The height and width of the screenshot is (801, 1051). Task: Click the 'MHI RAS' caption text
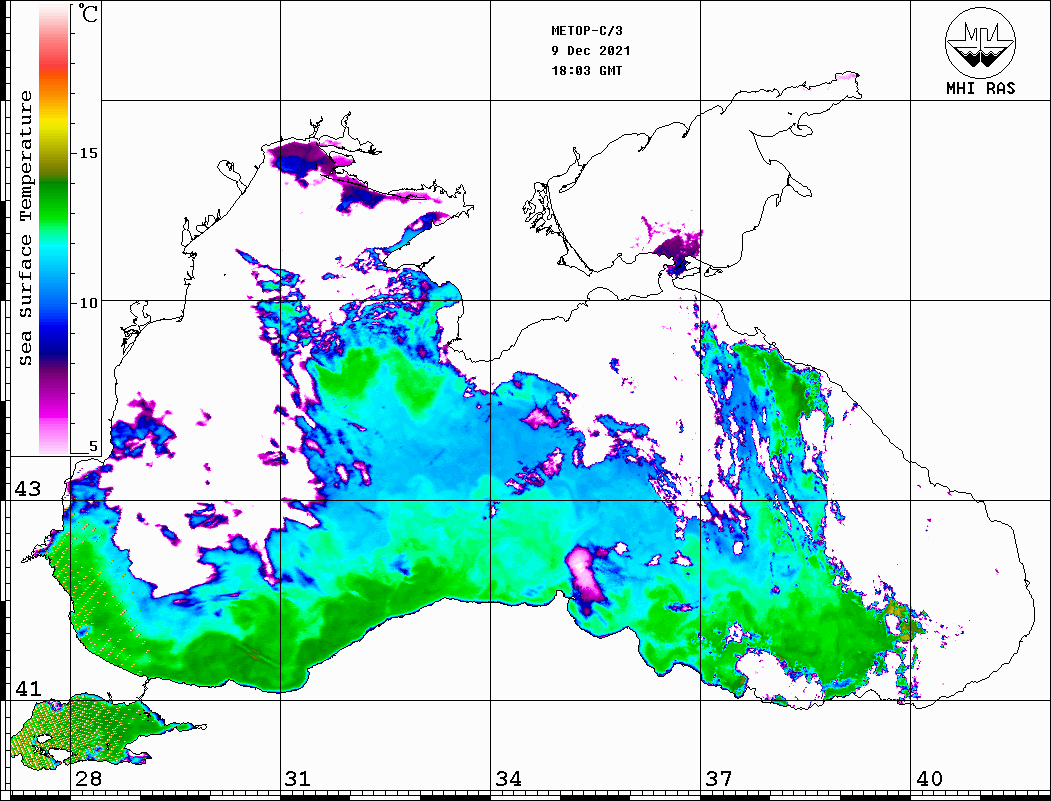pyautogui.click(x=981, y=88)
